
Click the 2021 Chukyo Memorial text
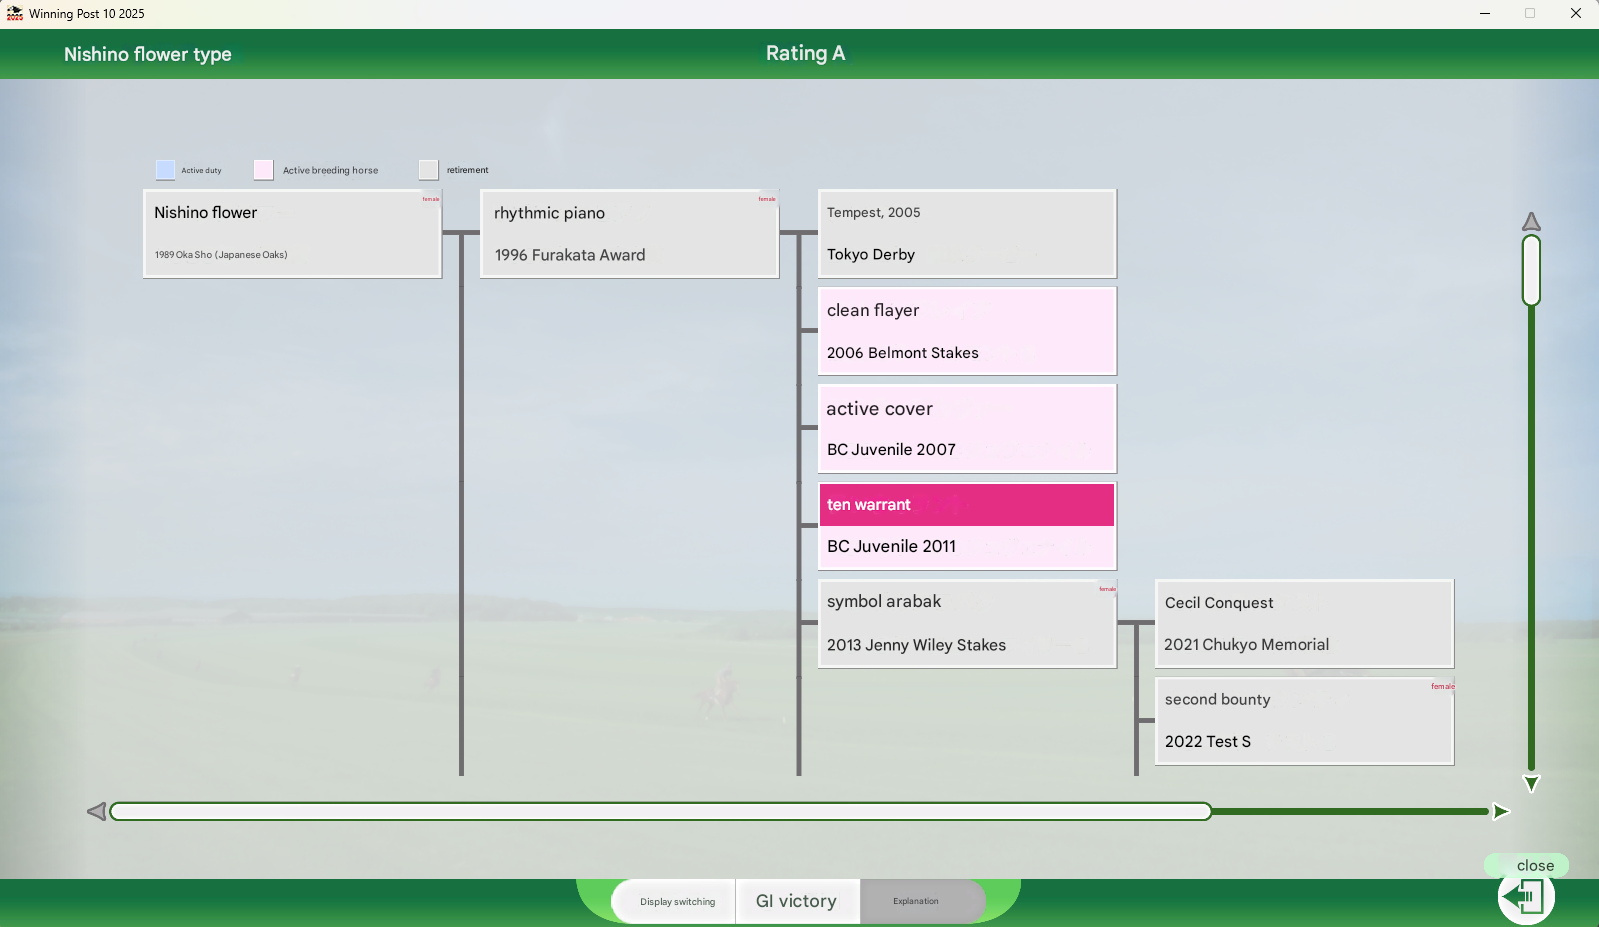coord(1246,645)
